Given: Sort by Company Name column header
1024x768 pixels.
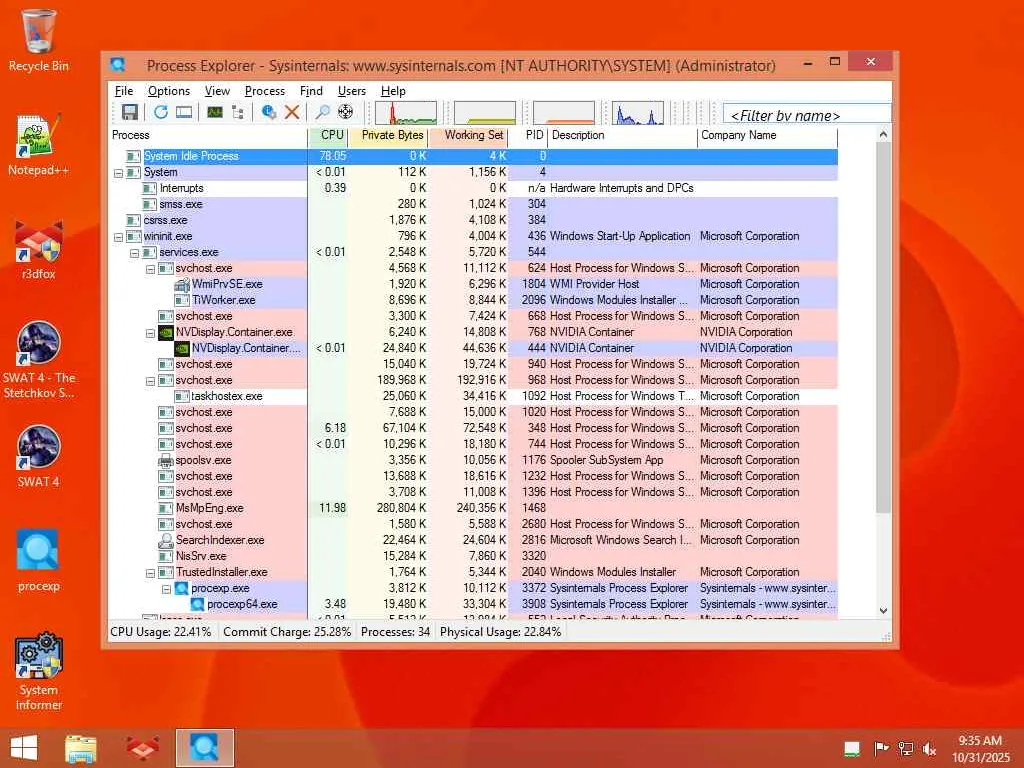Looking at the screenshot, I should (x=767, y=135).
